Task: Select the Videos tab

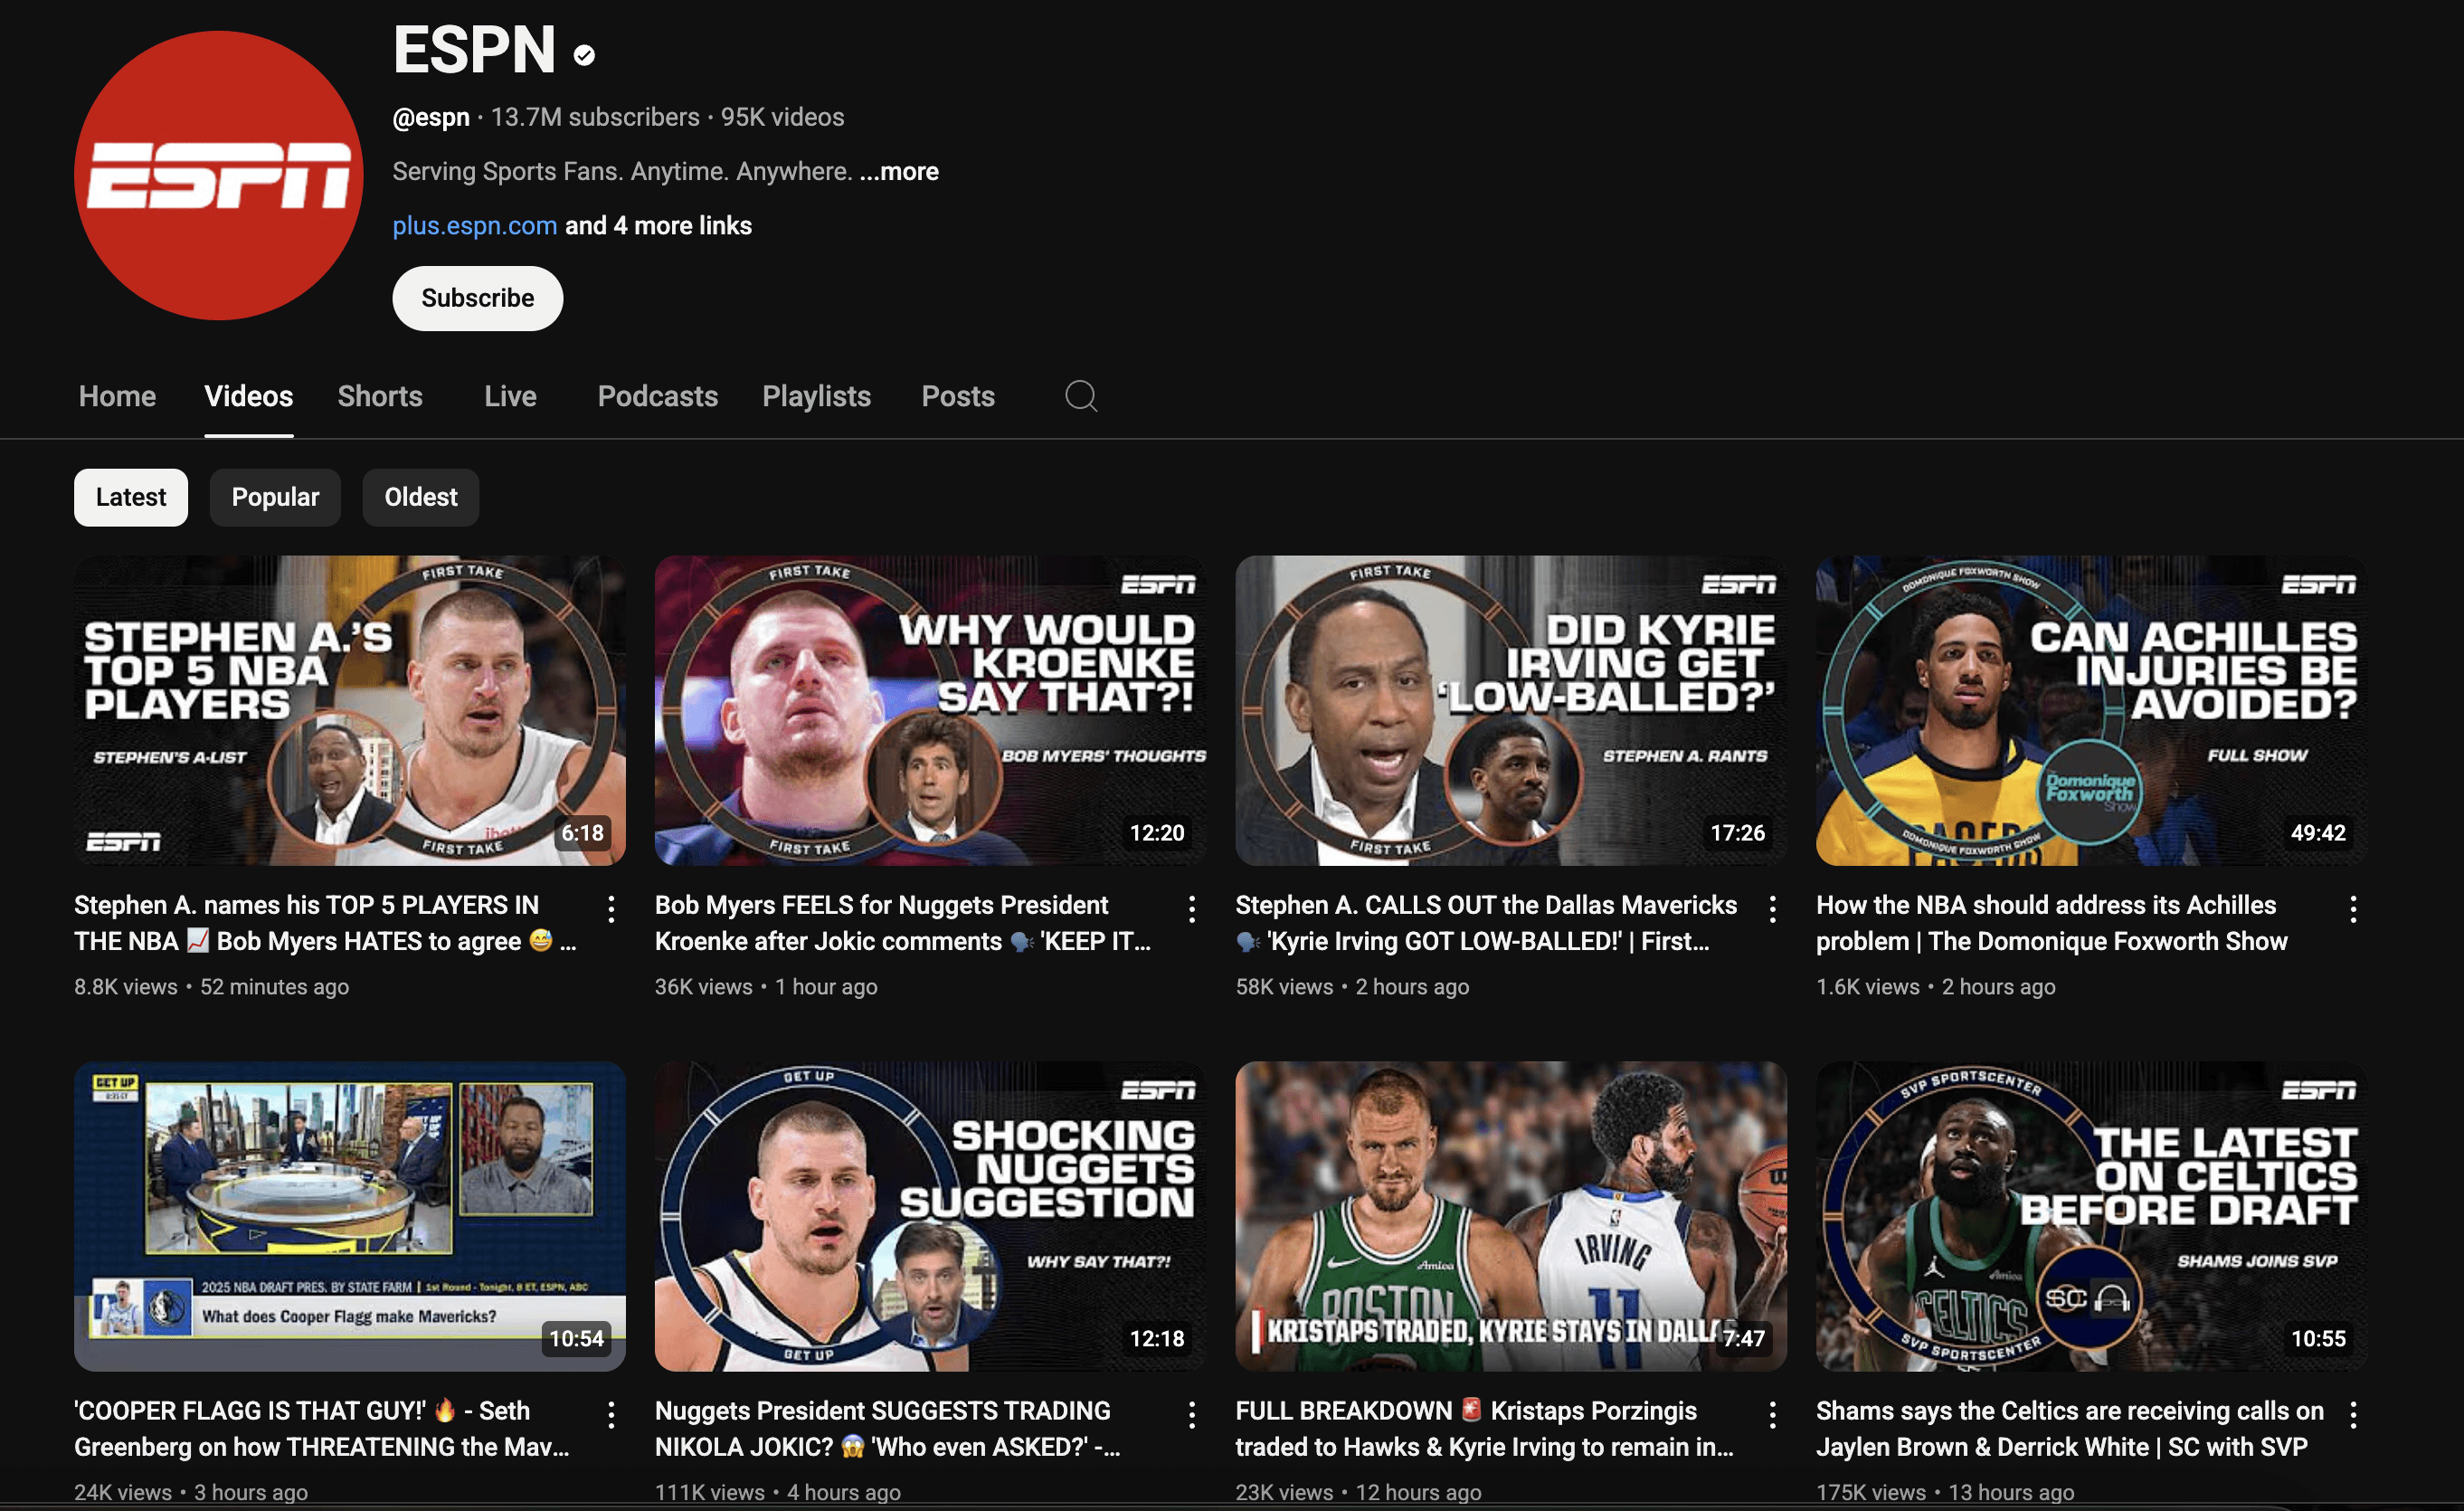Action: 249,396
